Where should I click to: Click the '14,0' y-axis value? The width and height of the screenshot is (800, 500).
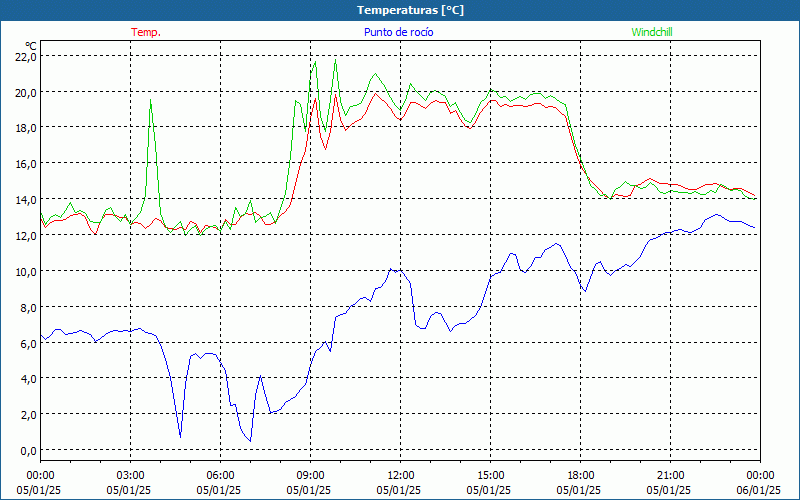click(x=26, y=199)
